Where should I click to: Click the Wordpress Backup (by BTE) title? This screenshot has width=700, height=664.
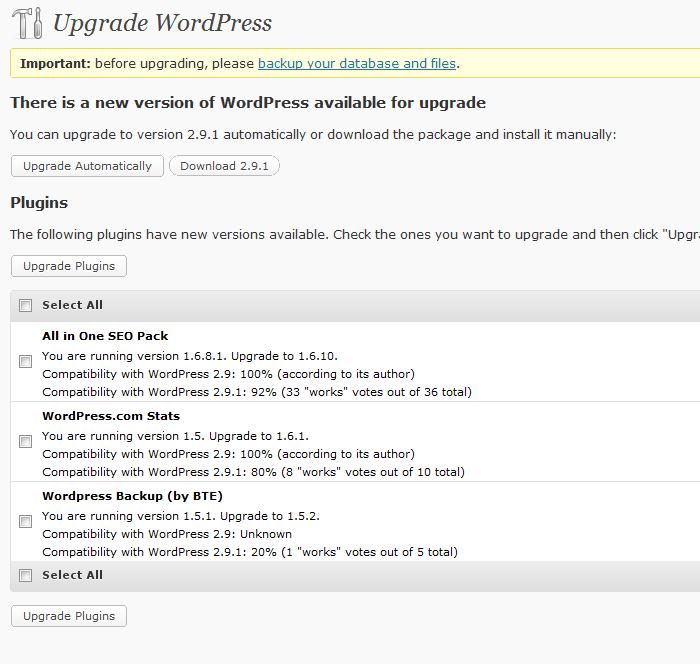[x=132, y=496]
